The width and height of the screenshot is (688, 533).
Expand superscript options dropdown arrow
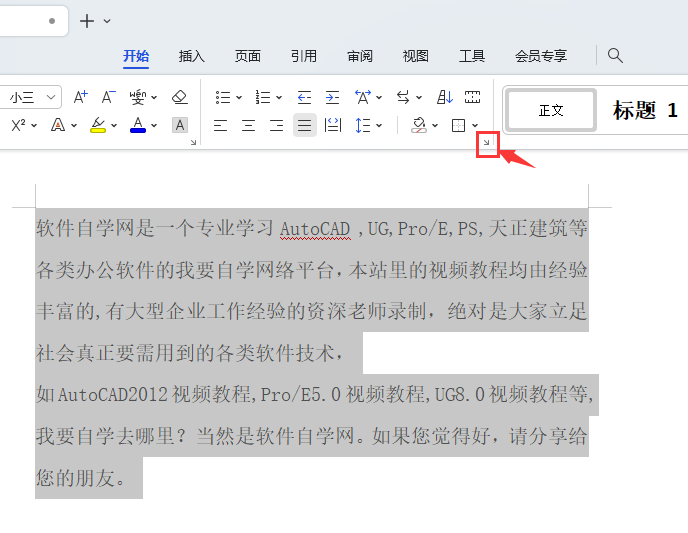click(34, 126)
